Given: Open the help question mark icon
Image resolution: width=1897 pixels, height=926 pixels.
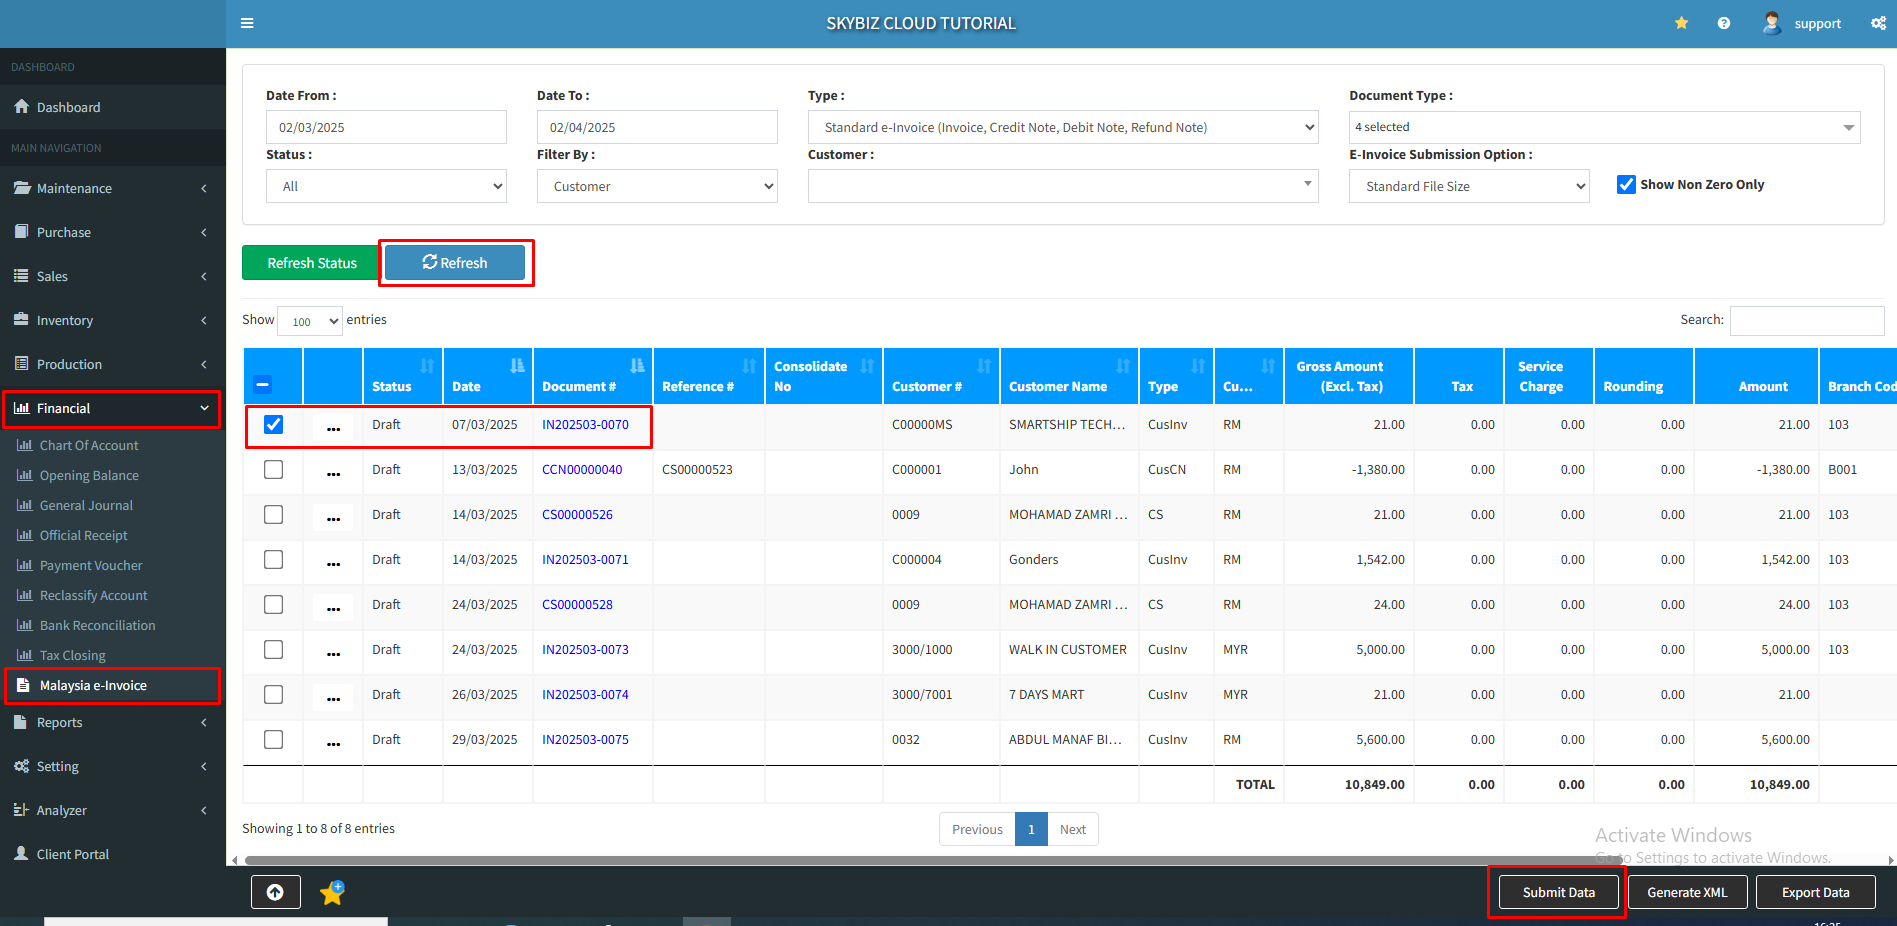Looking at the screenshot, I should (1723, 23).
